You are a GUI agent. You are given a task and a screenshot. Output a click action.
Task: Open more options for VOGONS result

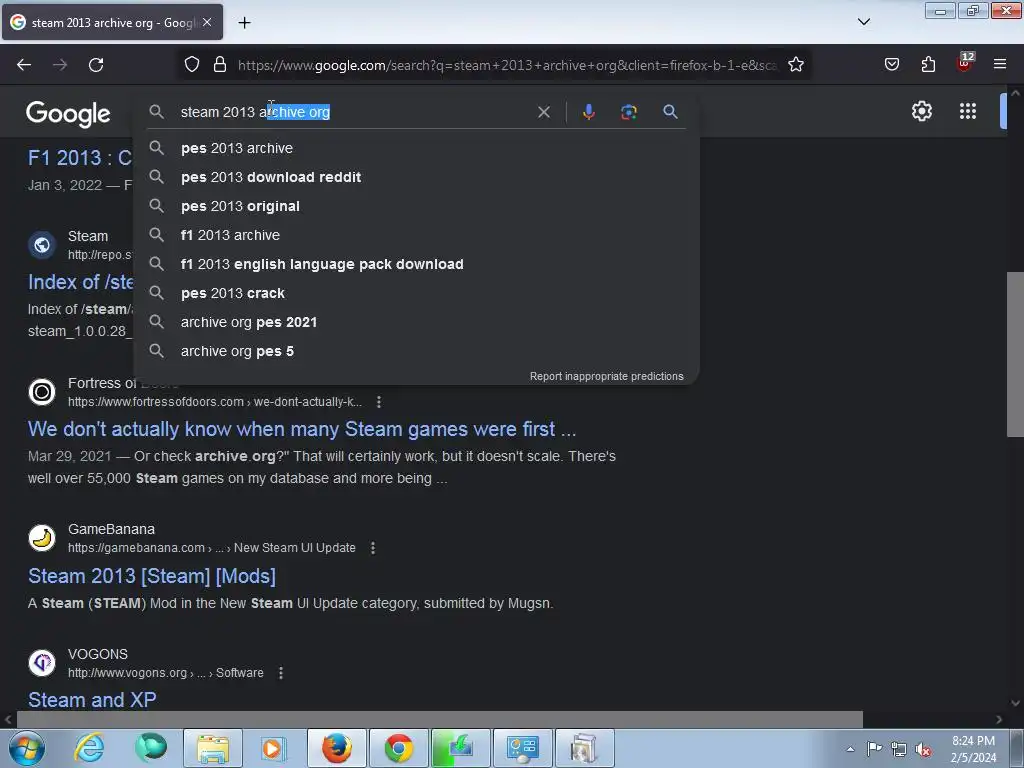[x=281, y=673]
